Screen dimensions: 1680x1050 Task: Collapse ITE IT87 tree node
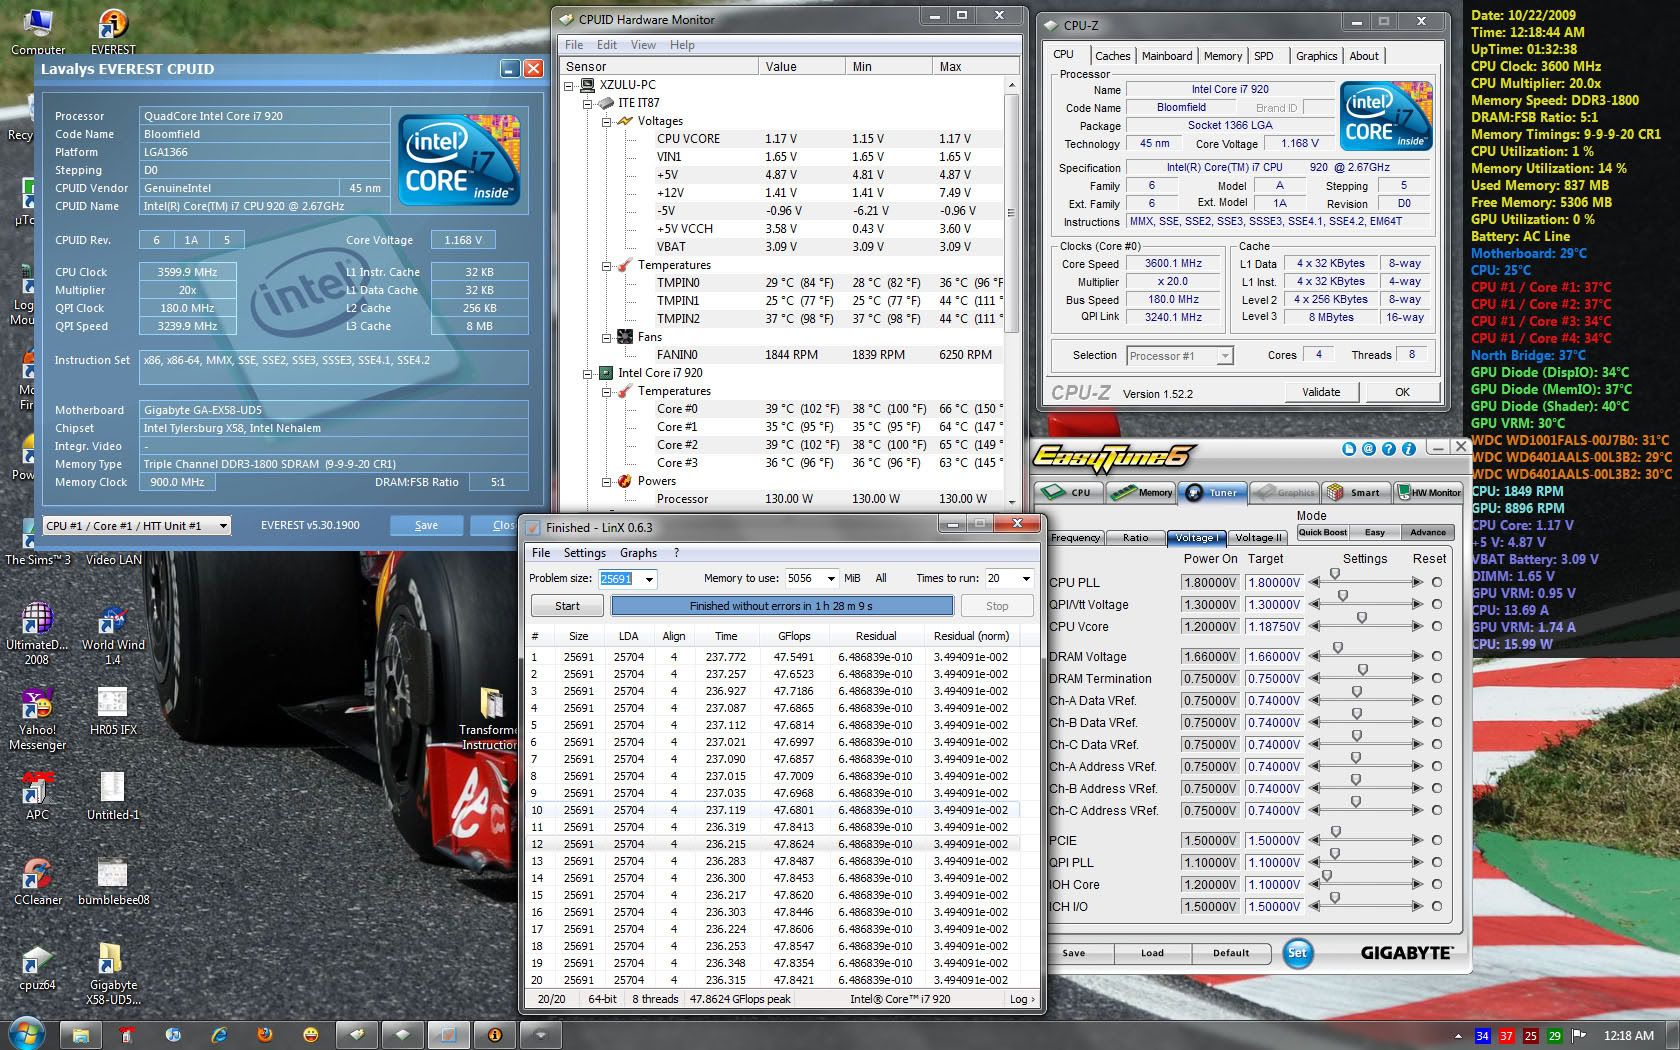tap(588, 103)
